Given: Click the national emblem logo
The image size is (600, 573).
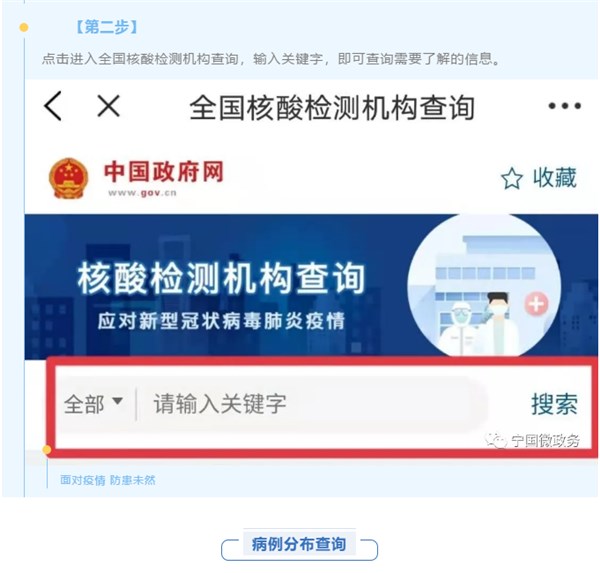Looking at the screenshot, I should coord(68,178).
